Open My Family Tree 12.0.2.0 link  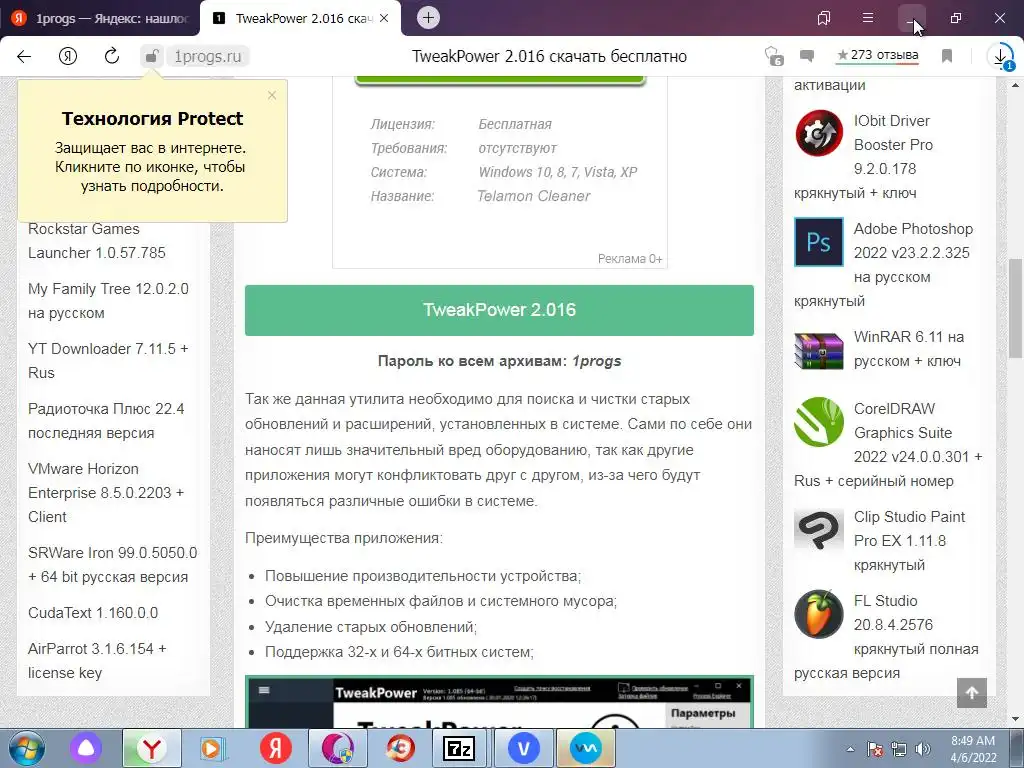click(108, 301)
